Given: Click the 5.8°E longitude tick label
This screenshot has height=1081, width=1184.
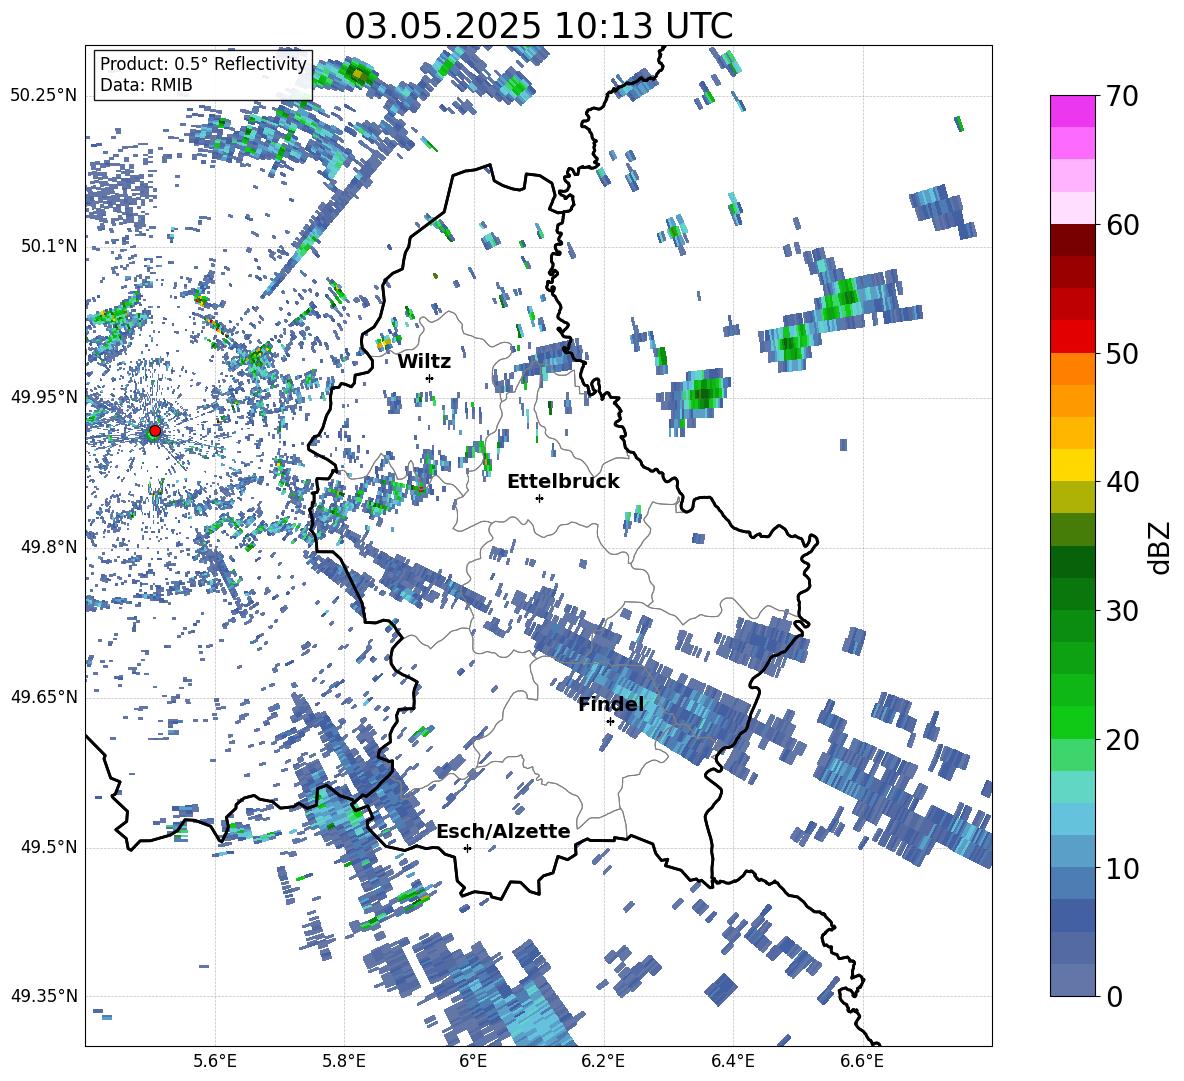Looking at the screenshot, I should tap(344, 1062).
